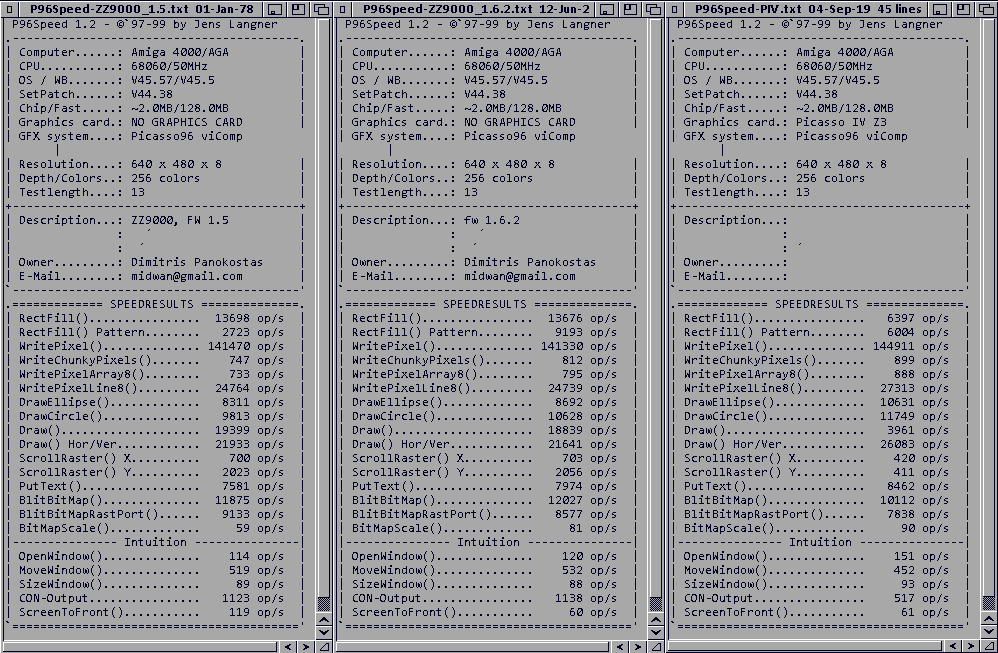Close the P96Speed-ZZ9000_1.5.txt window
998x653 pixels.
pos(9,8)
